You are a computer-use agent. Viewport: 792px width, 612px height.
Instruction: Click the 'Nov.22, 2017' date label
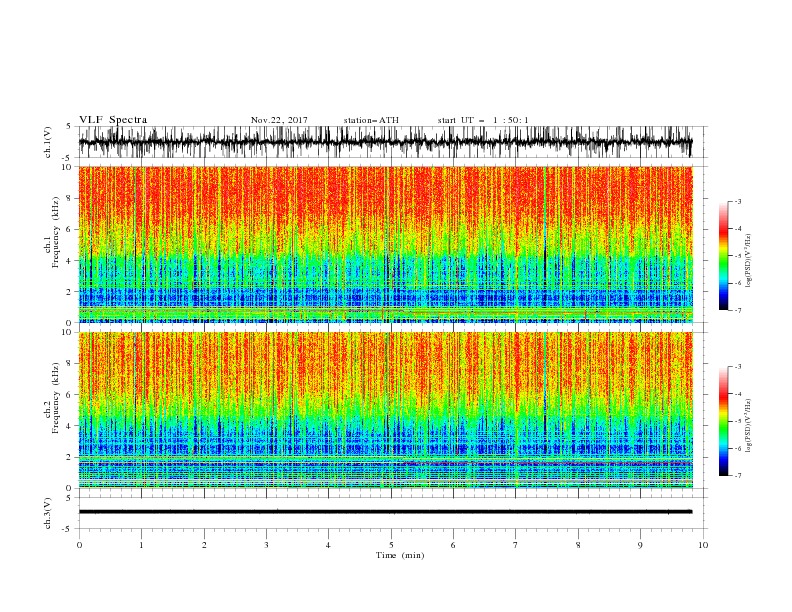point(279,120)
